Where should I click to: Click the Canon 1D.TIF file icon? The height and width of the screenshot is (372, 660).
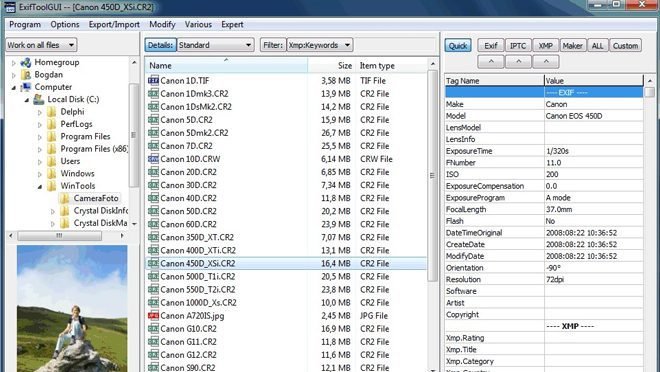coord(153,80)
